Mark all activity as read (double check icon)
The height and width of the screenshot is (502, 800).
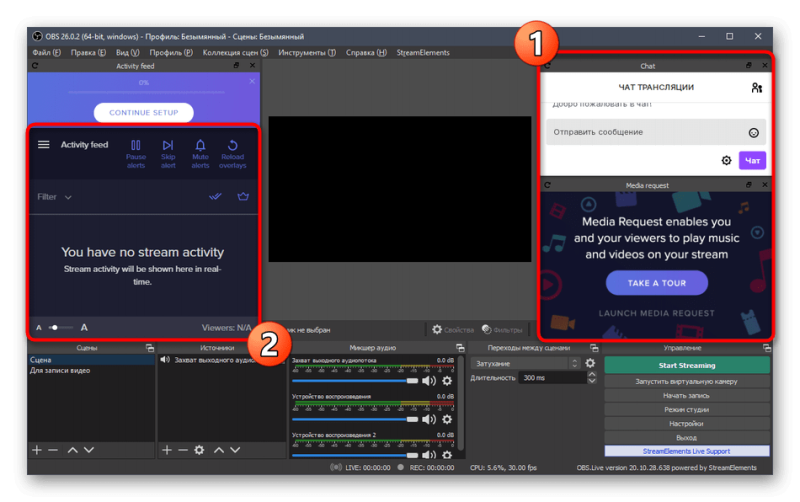[x=215, y=196]
